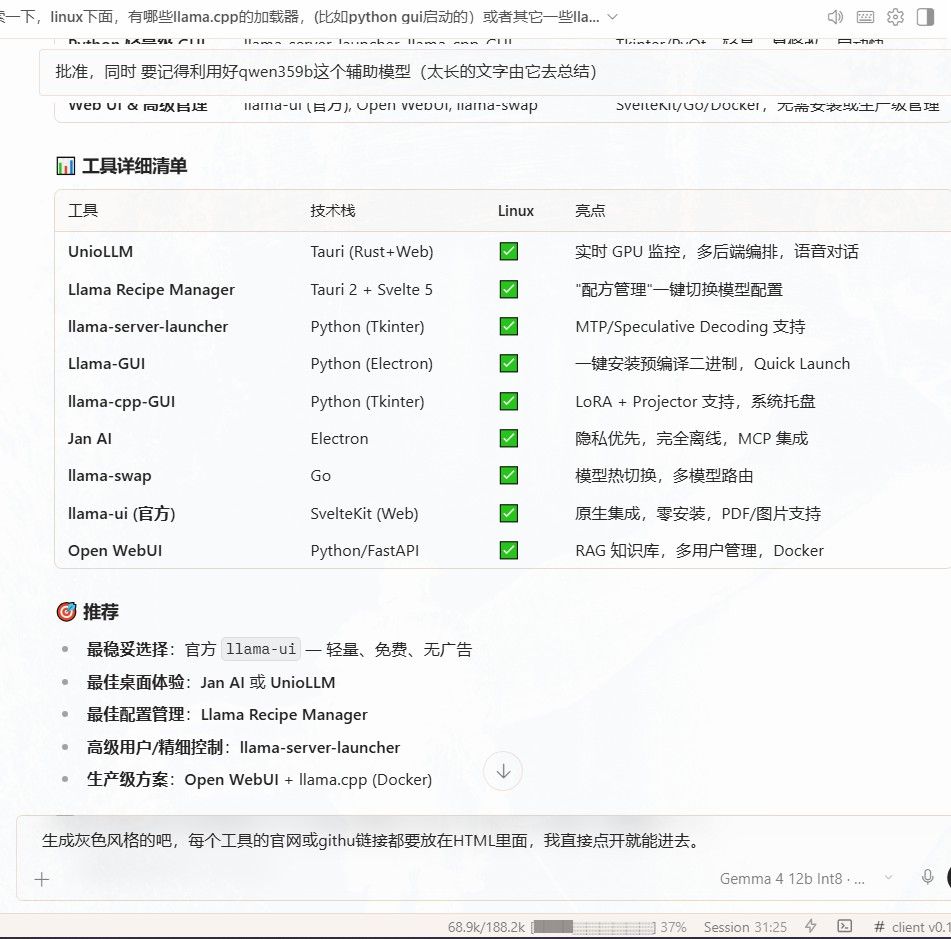Click the 68.9k/188.2k token counter
Image resolution: width=951 pixels, height=939 pixels.
486,927
